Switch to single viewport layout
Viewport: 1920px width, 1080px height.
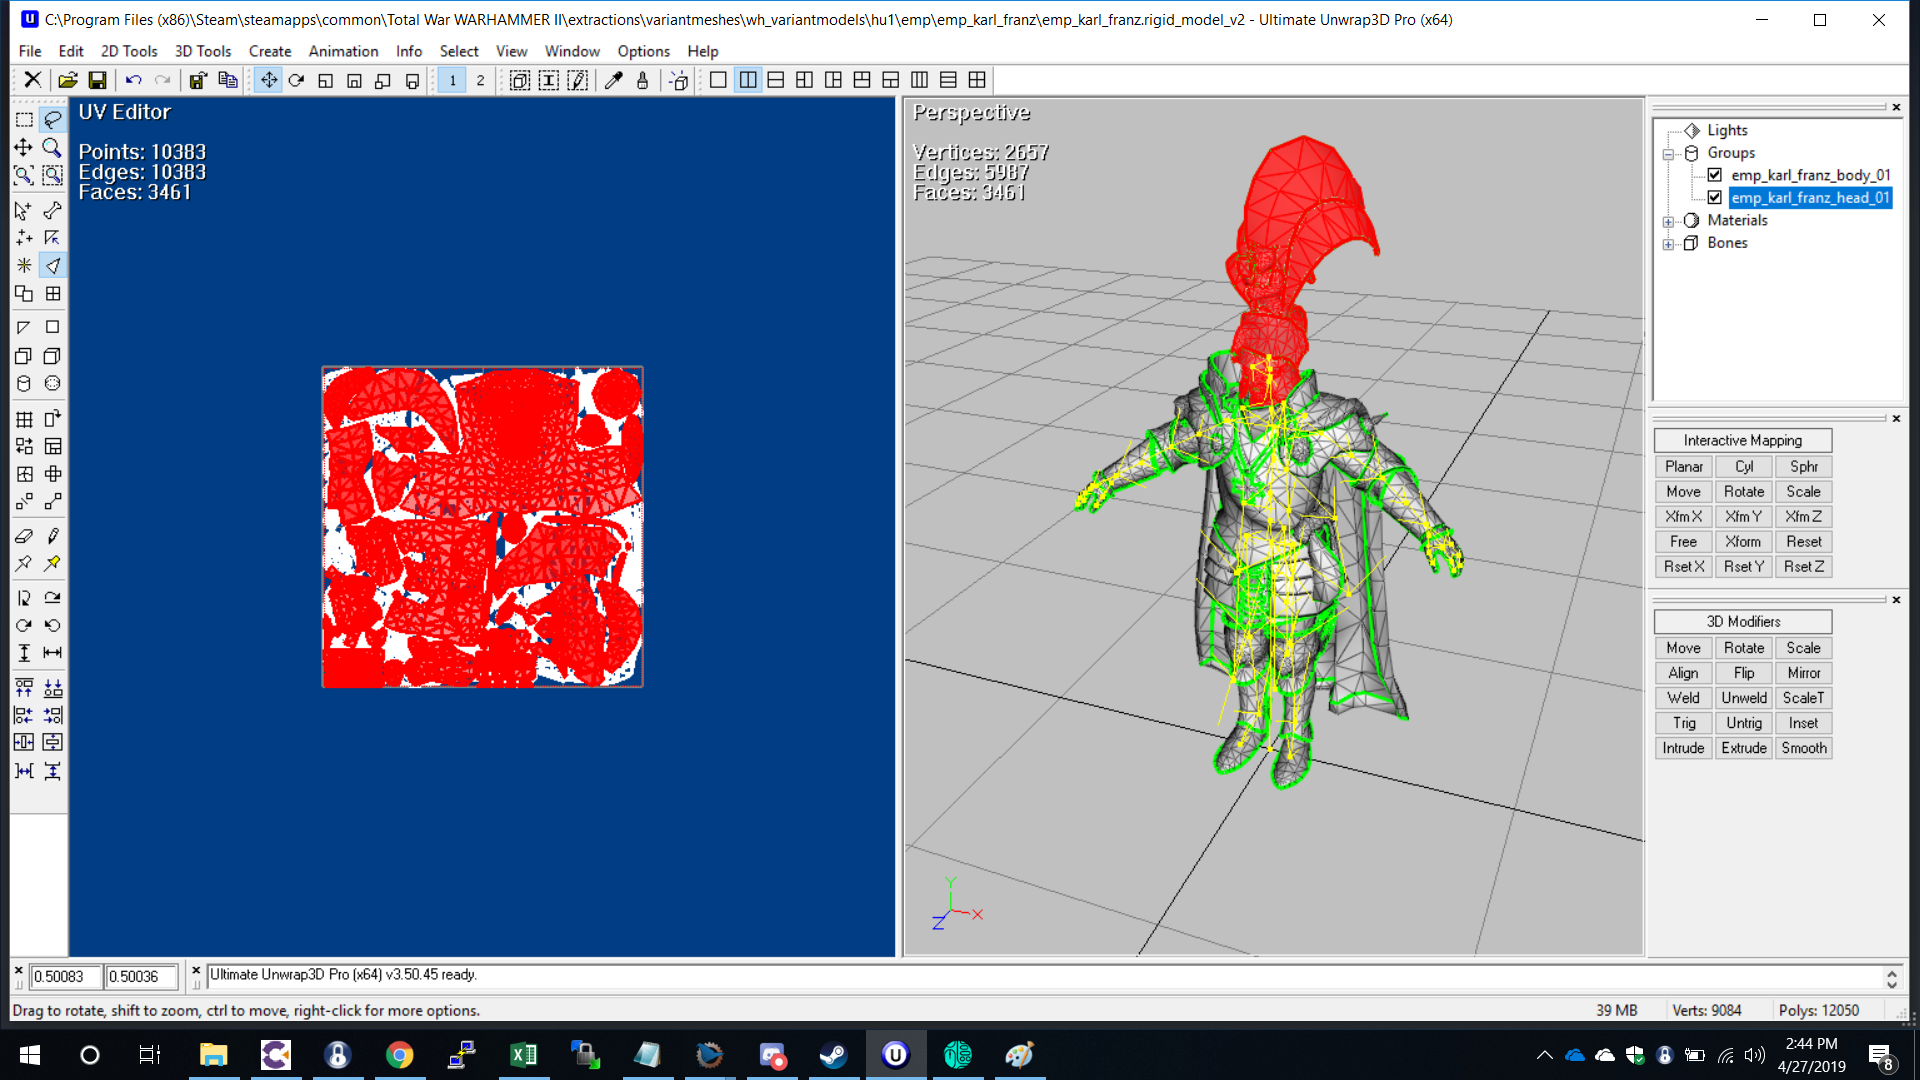[718, 80]
